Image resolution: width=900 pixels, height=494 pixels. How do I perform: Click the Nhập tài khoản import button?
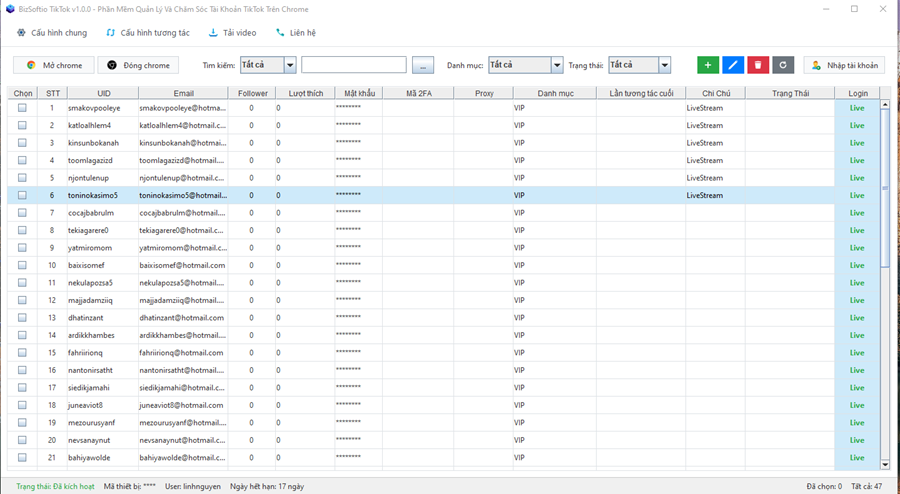pos(844,65)
